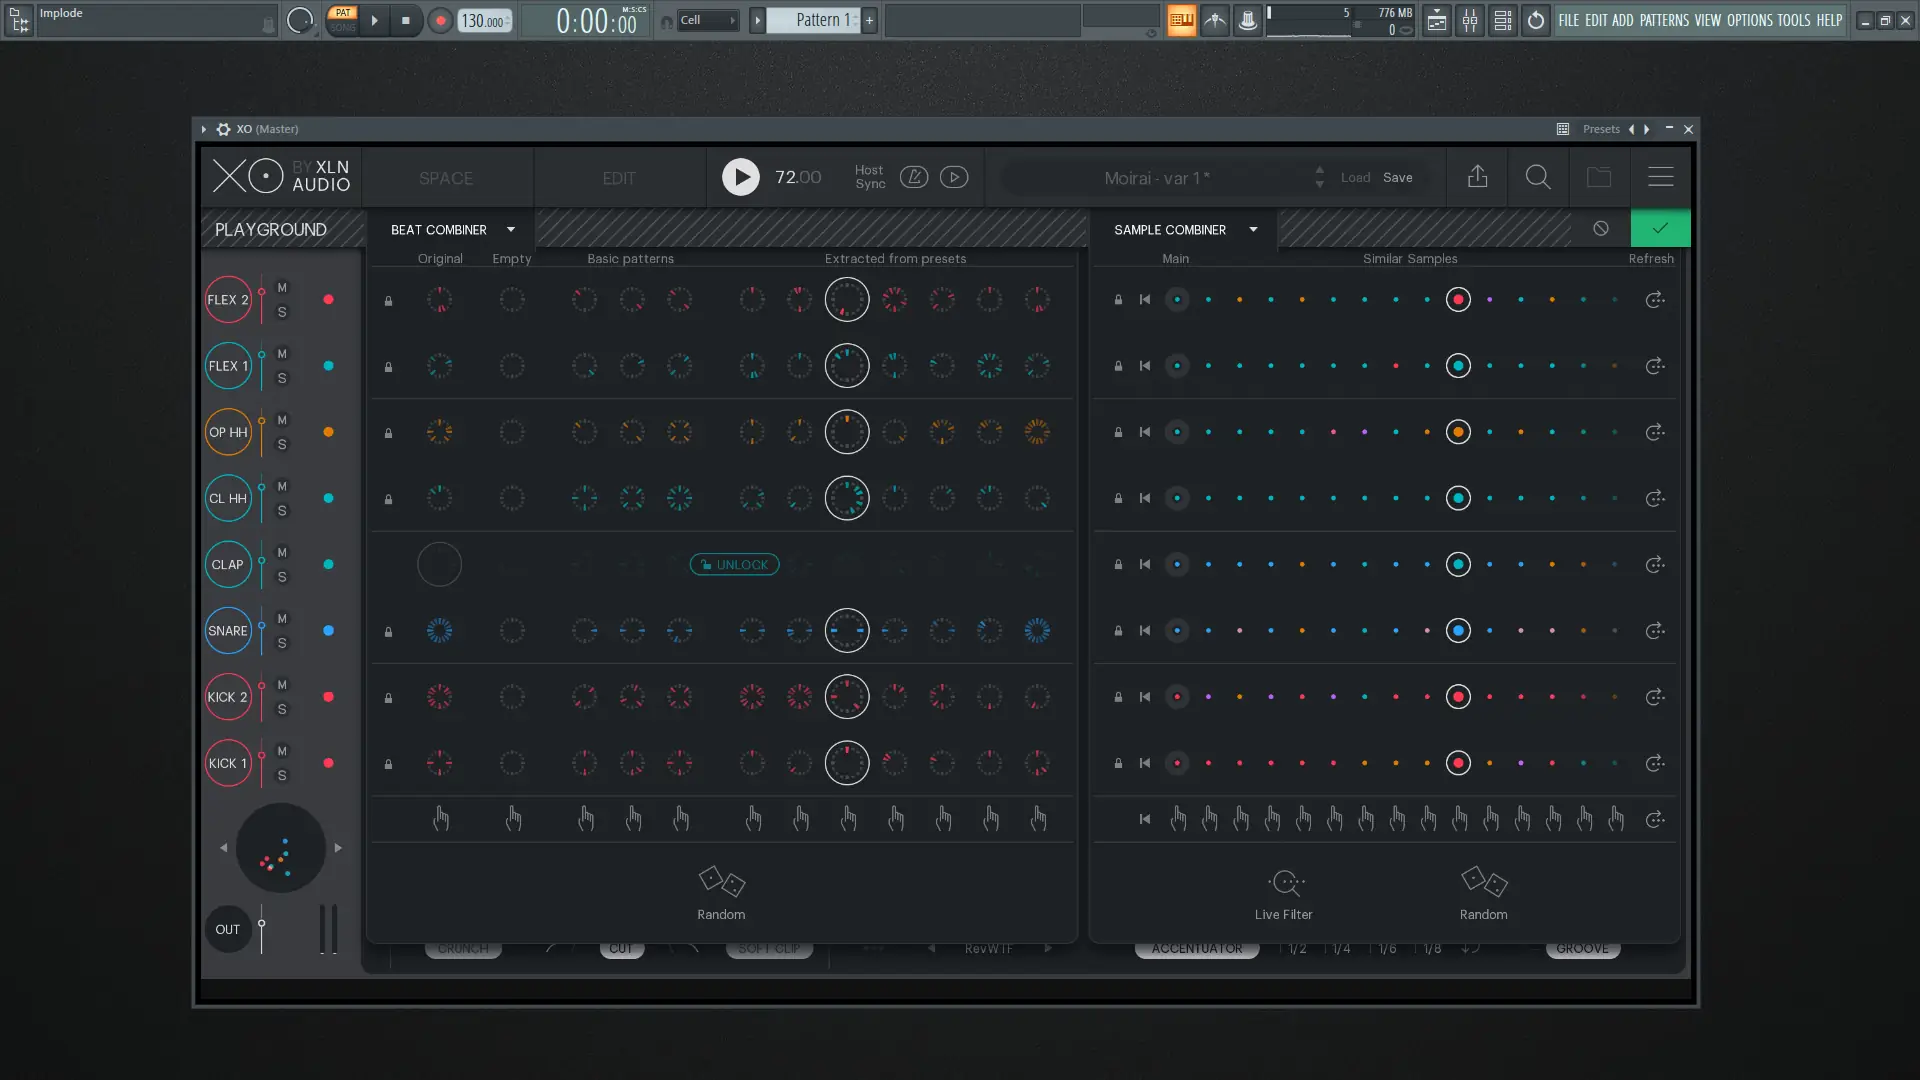The width and height of the screenshot is (1920, 1080).
Task: Open the SAMPLE COMBINER dropdown
Action: coord(1253,229)
